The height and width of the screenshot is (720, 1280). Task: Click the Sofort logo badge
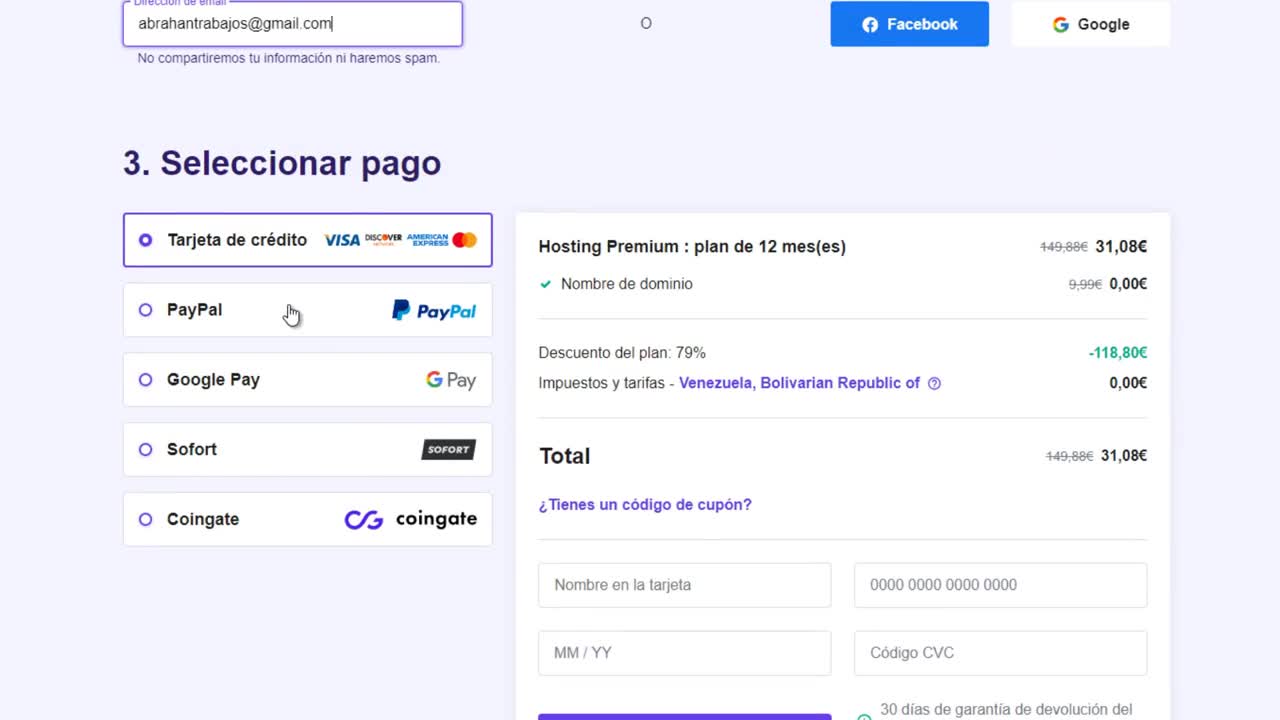pyautogui.click(x=448, y=450)
